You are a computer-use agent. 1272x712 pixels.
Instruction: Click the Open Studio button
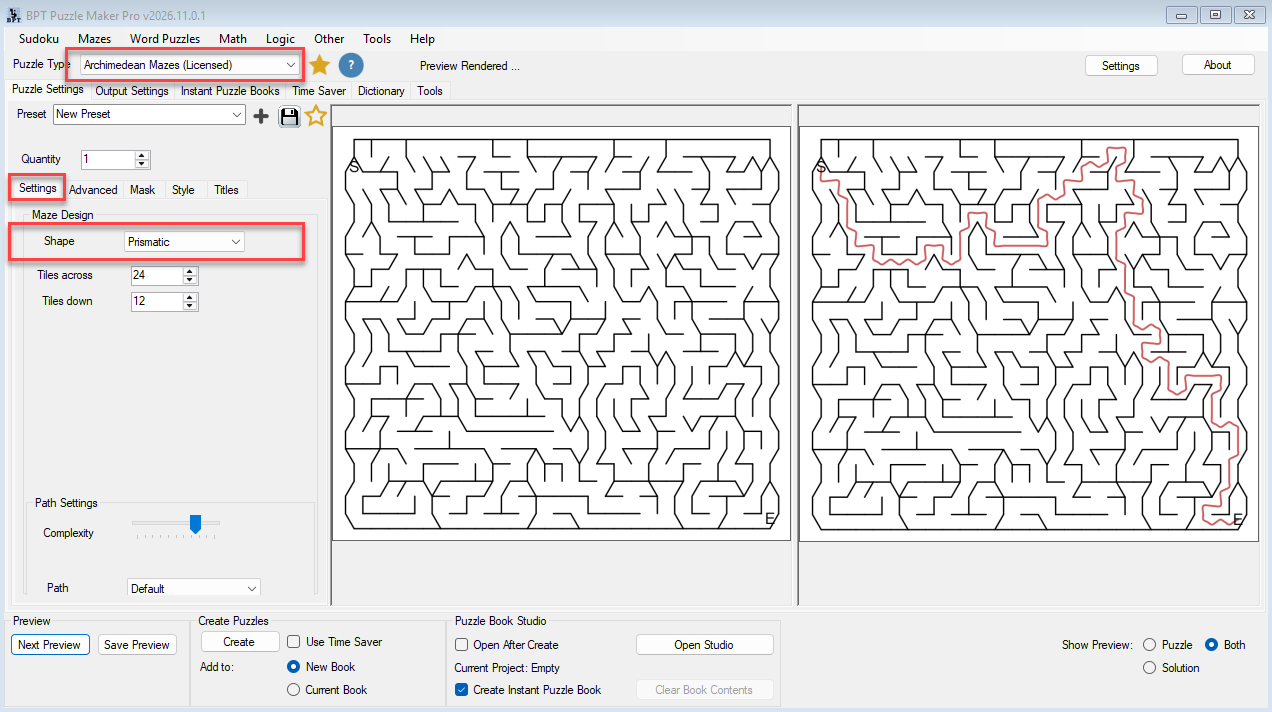pyautogui.click(x=704, y=645)
